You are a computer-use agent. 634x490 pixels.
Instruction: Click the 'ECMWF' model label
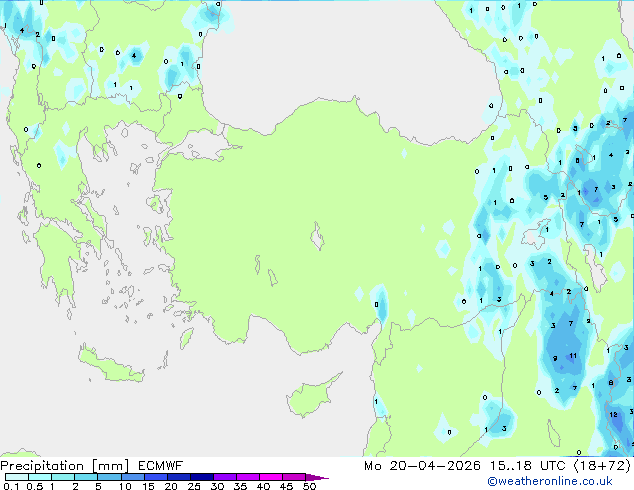[161, 466]
